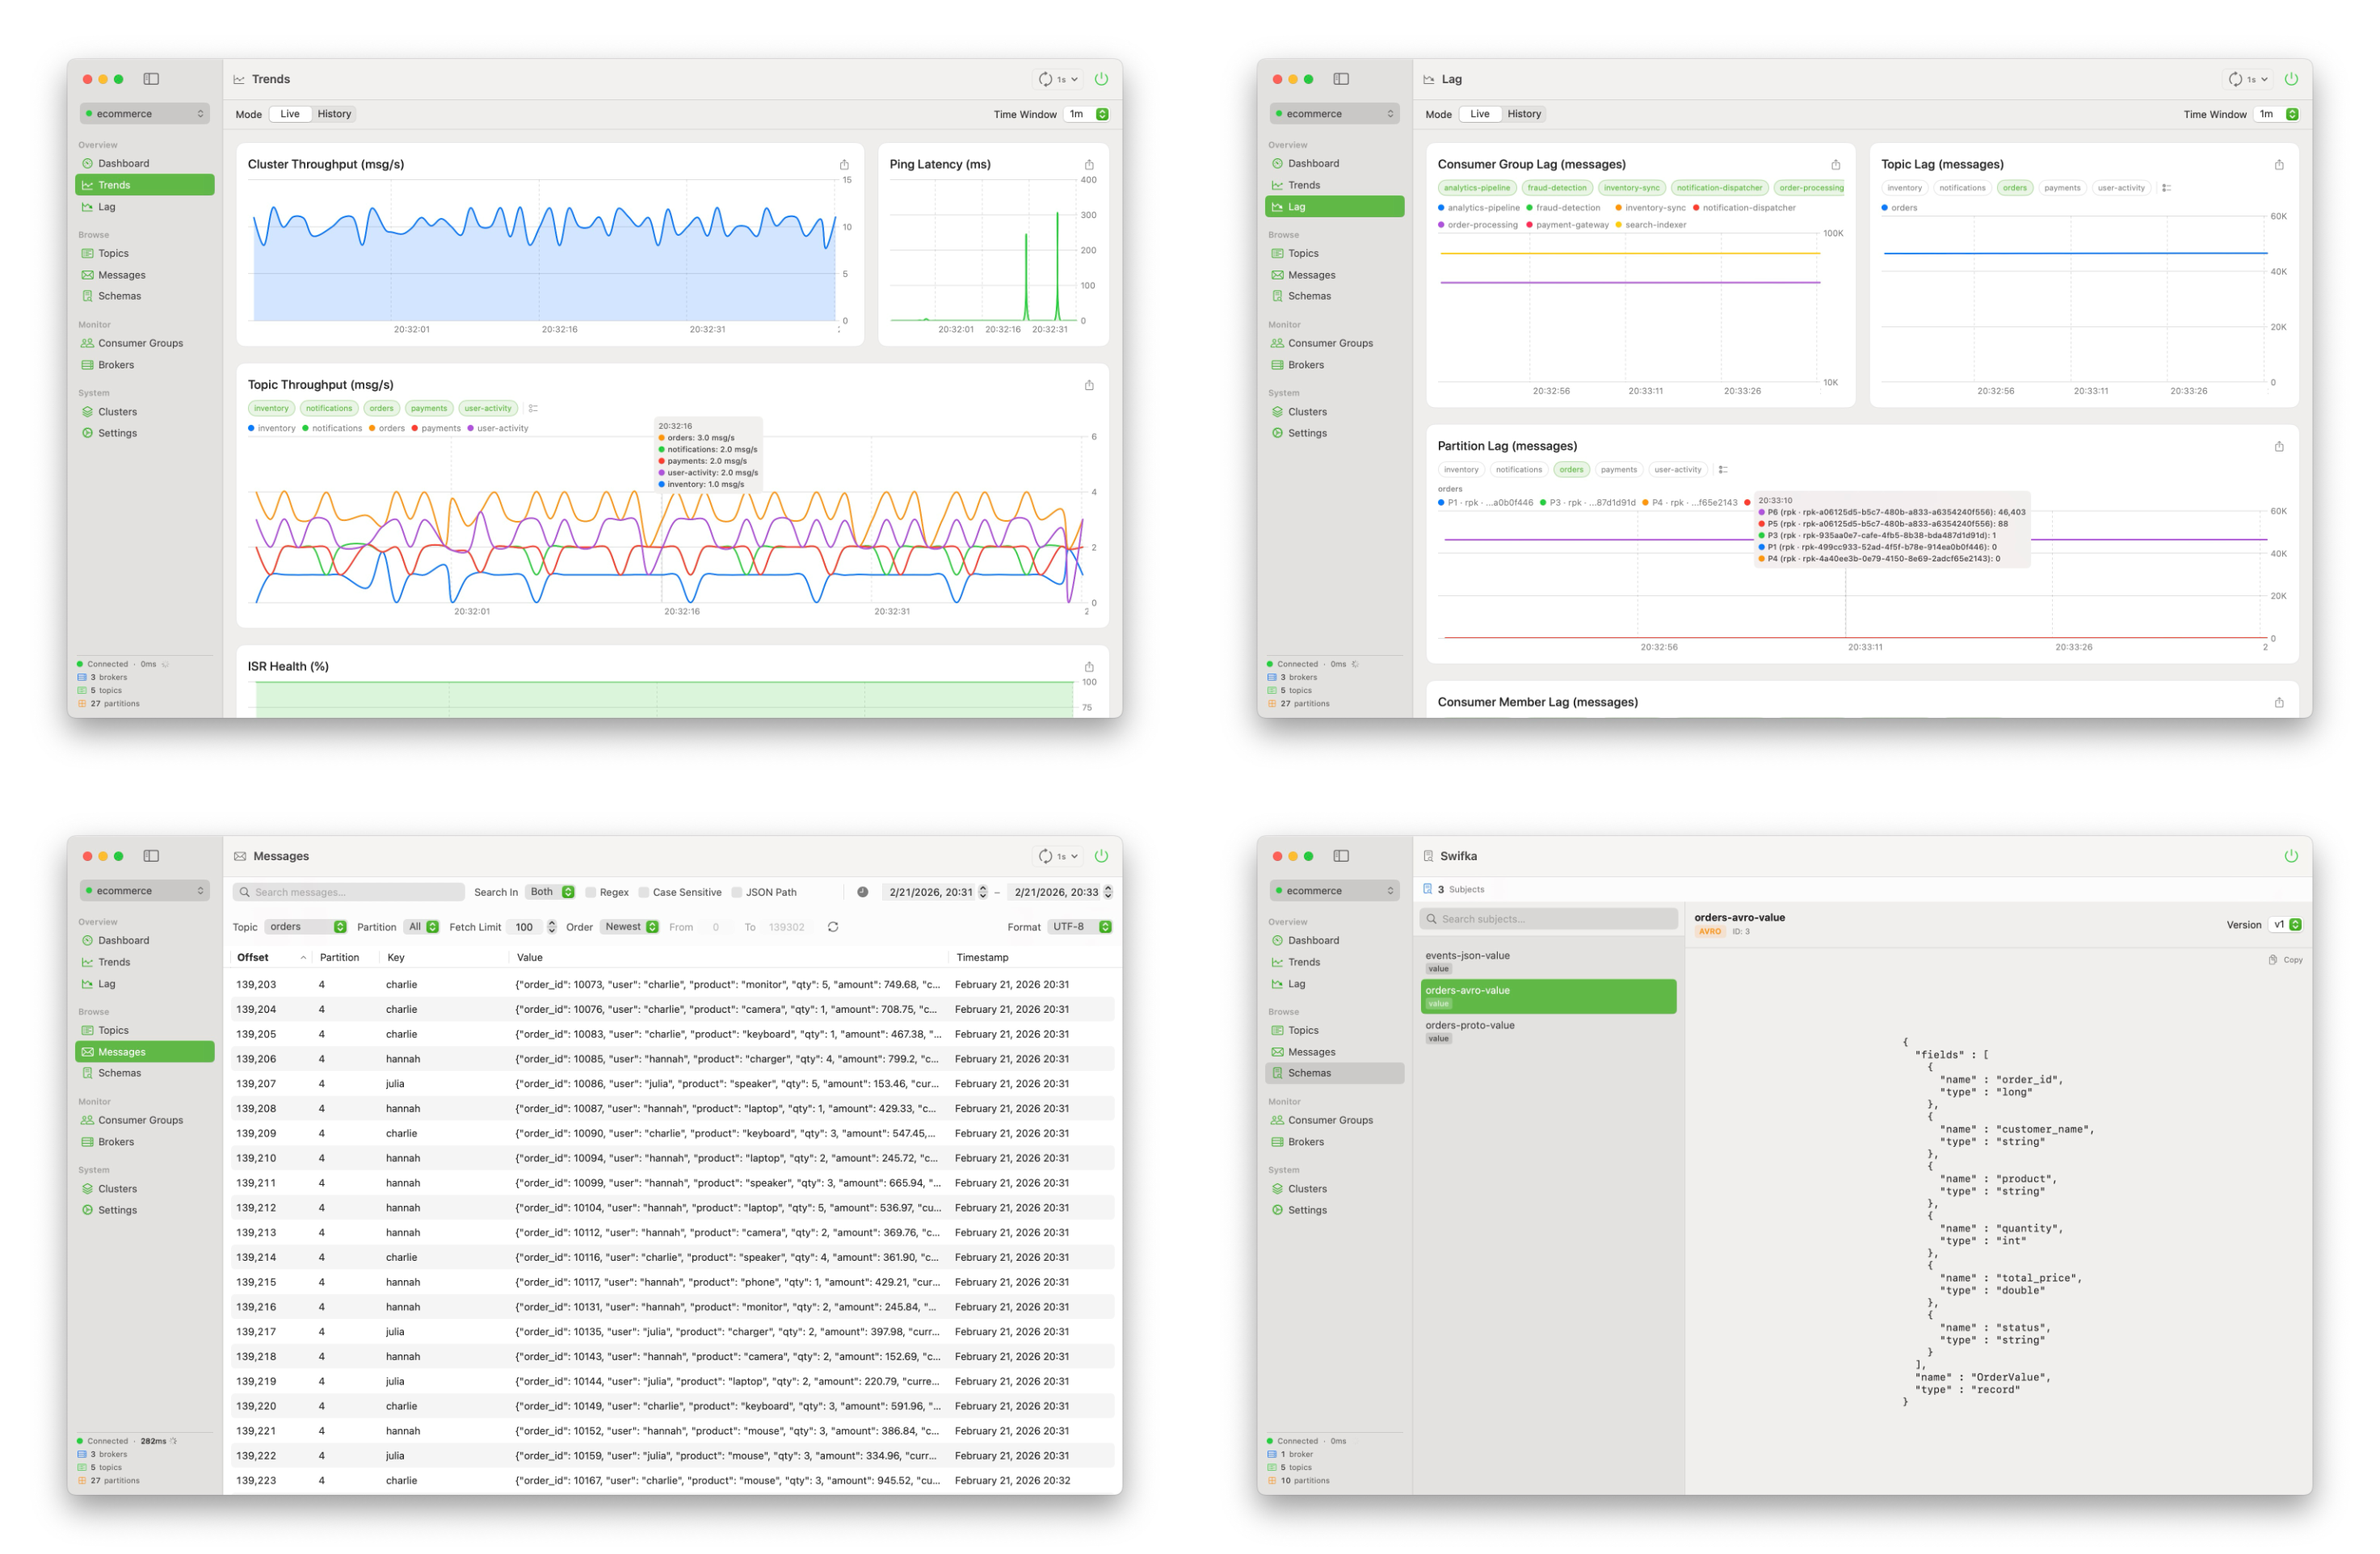This screenshot has height=1554, width=2380.
Task: Open ecommerce cluster selector in Trends window
Action: pos(145,114)
